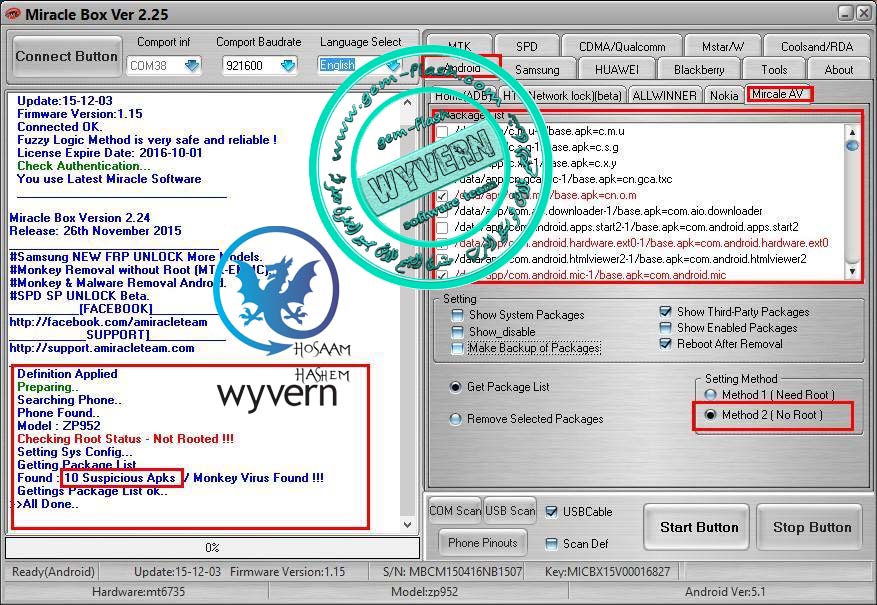Enable Make Backup of Packages
The height and width of the screenshot is (605, 877).
pyautogui.click(x=458, y=348)
